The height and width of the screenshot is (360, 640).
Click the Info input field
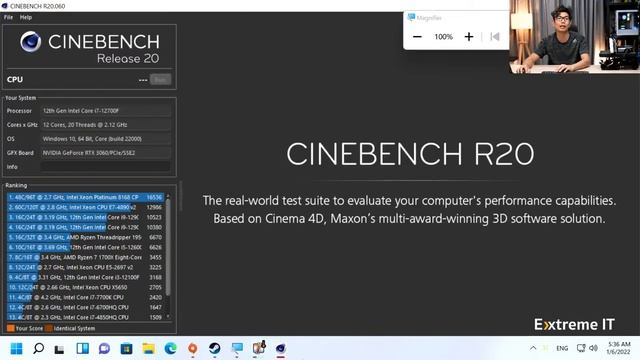coord(106,167)
